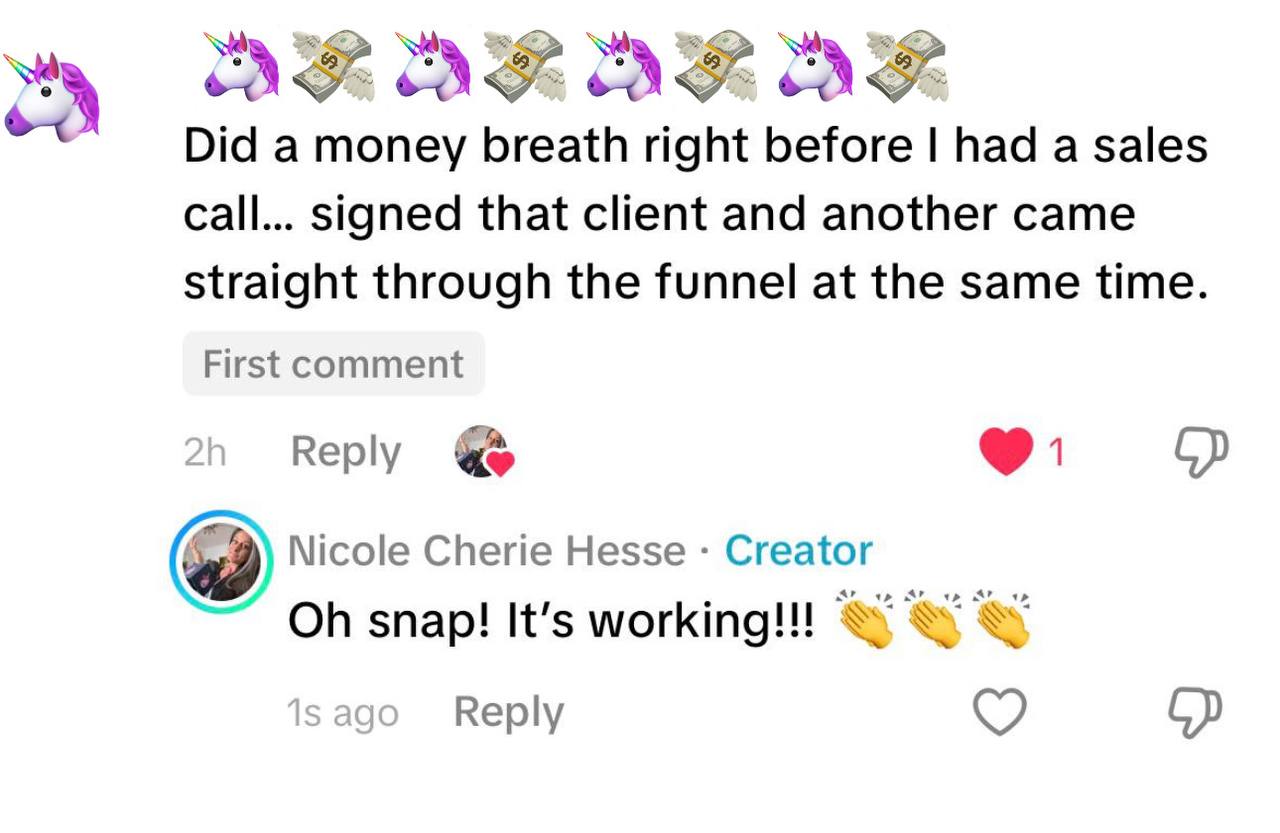Click the Creator label next to Nicole's name

click(x=798, y=550)
